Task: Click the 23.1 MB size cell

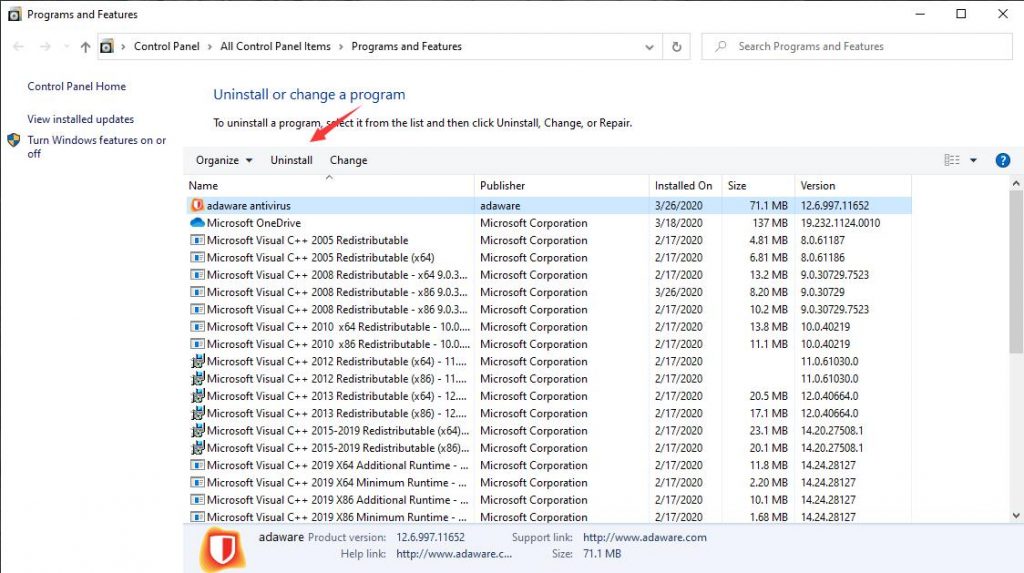Action: point(769,431)
